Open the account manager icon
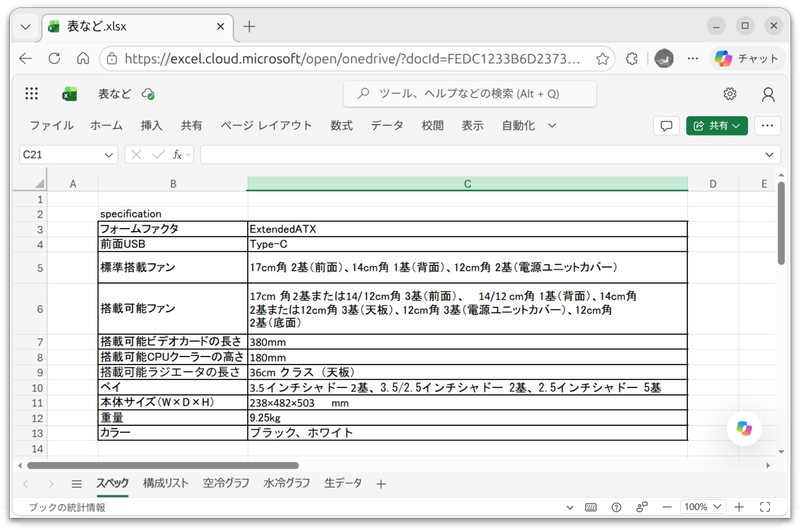Viewport: 800px width, 530px height. (x=768, y=94)
